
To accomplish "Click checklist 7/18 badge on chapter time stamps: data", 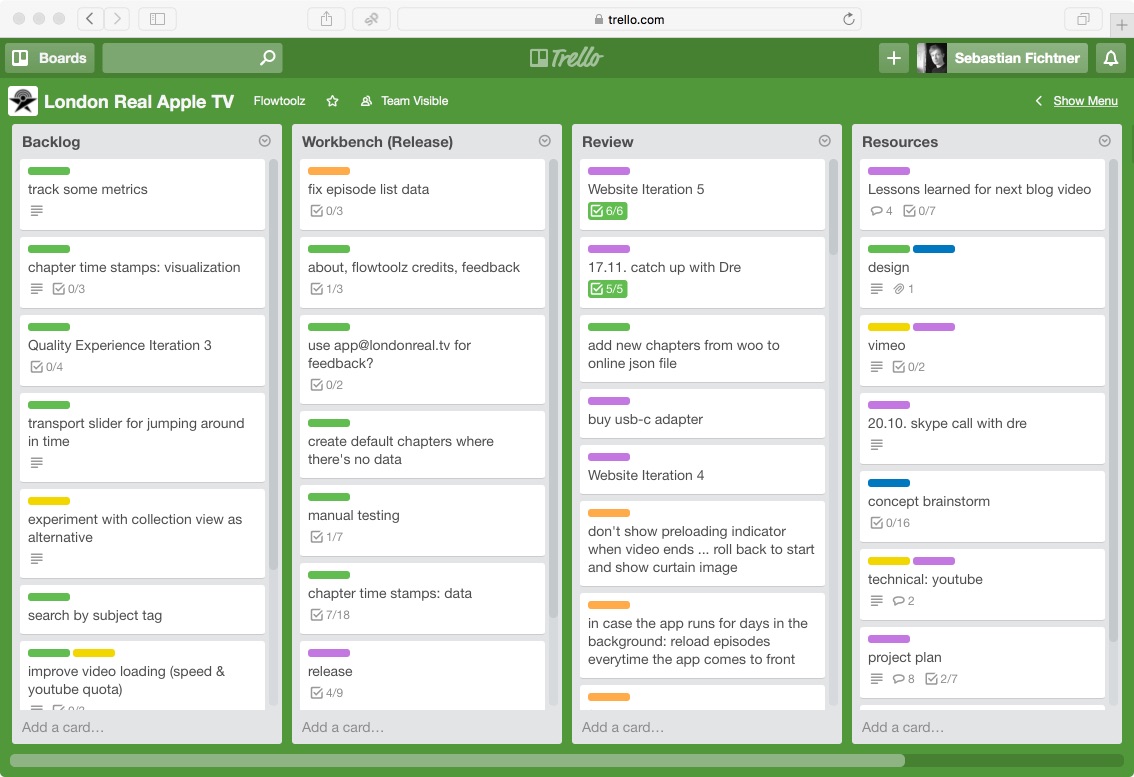I will 330,615.
